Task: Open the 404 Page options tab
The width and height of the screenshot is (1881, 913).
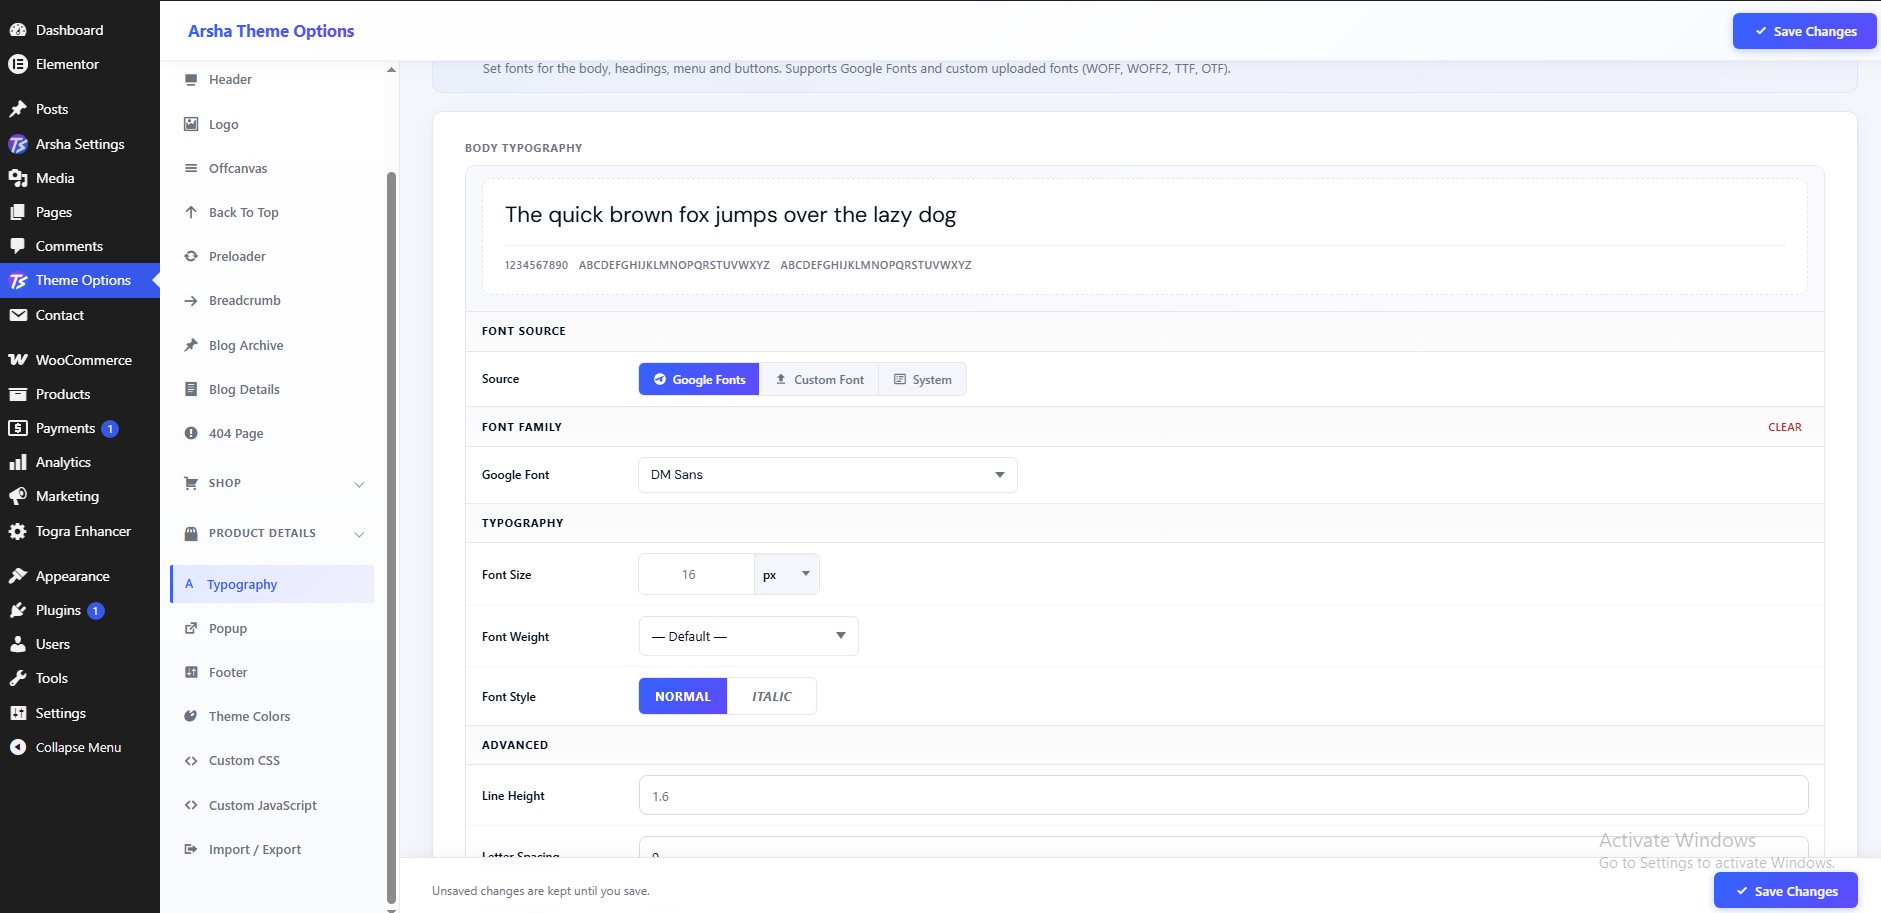Action: 272,433
